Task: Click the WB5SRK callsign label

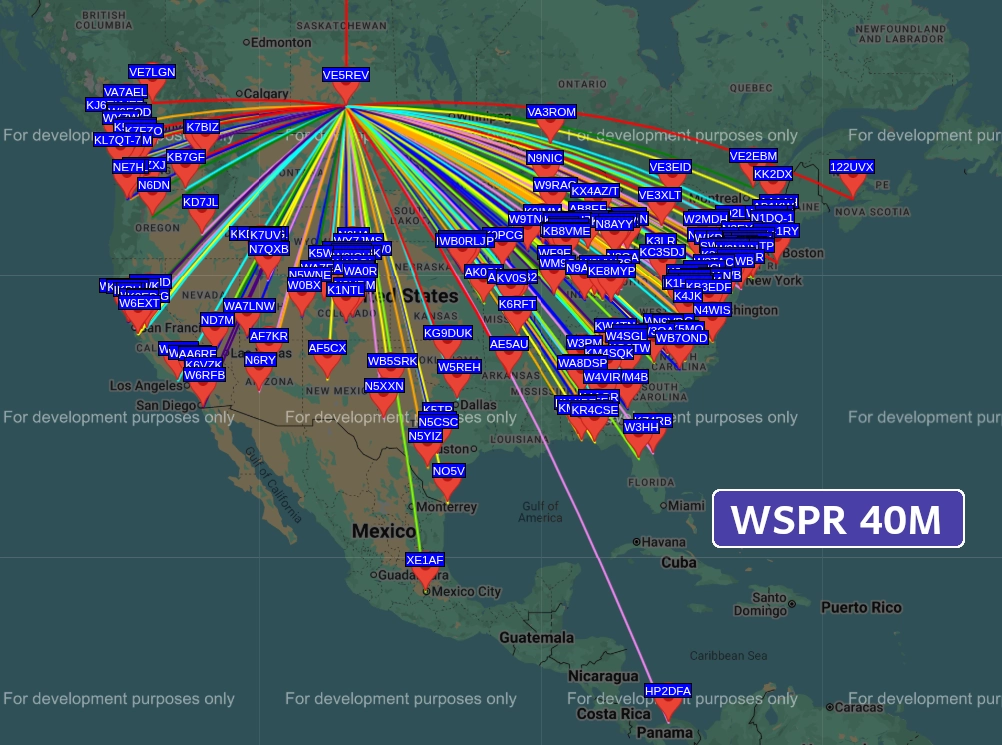Action: [x=392, y=361]
